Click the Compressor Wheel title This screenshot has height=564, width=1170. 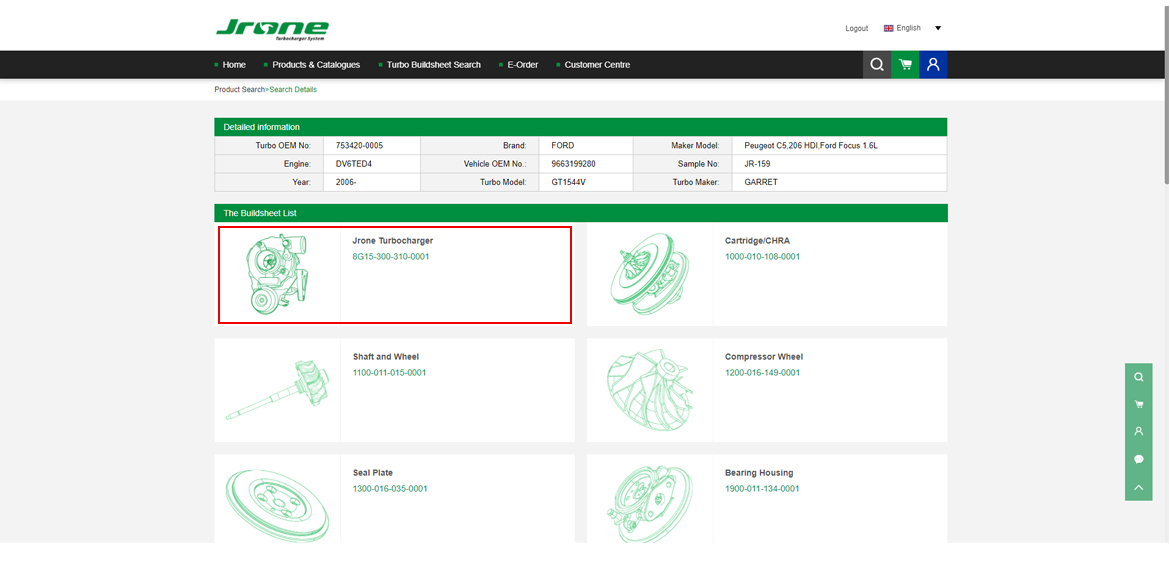tap(764, 357)
